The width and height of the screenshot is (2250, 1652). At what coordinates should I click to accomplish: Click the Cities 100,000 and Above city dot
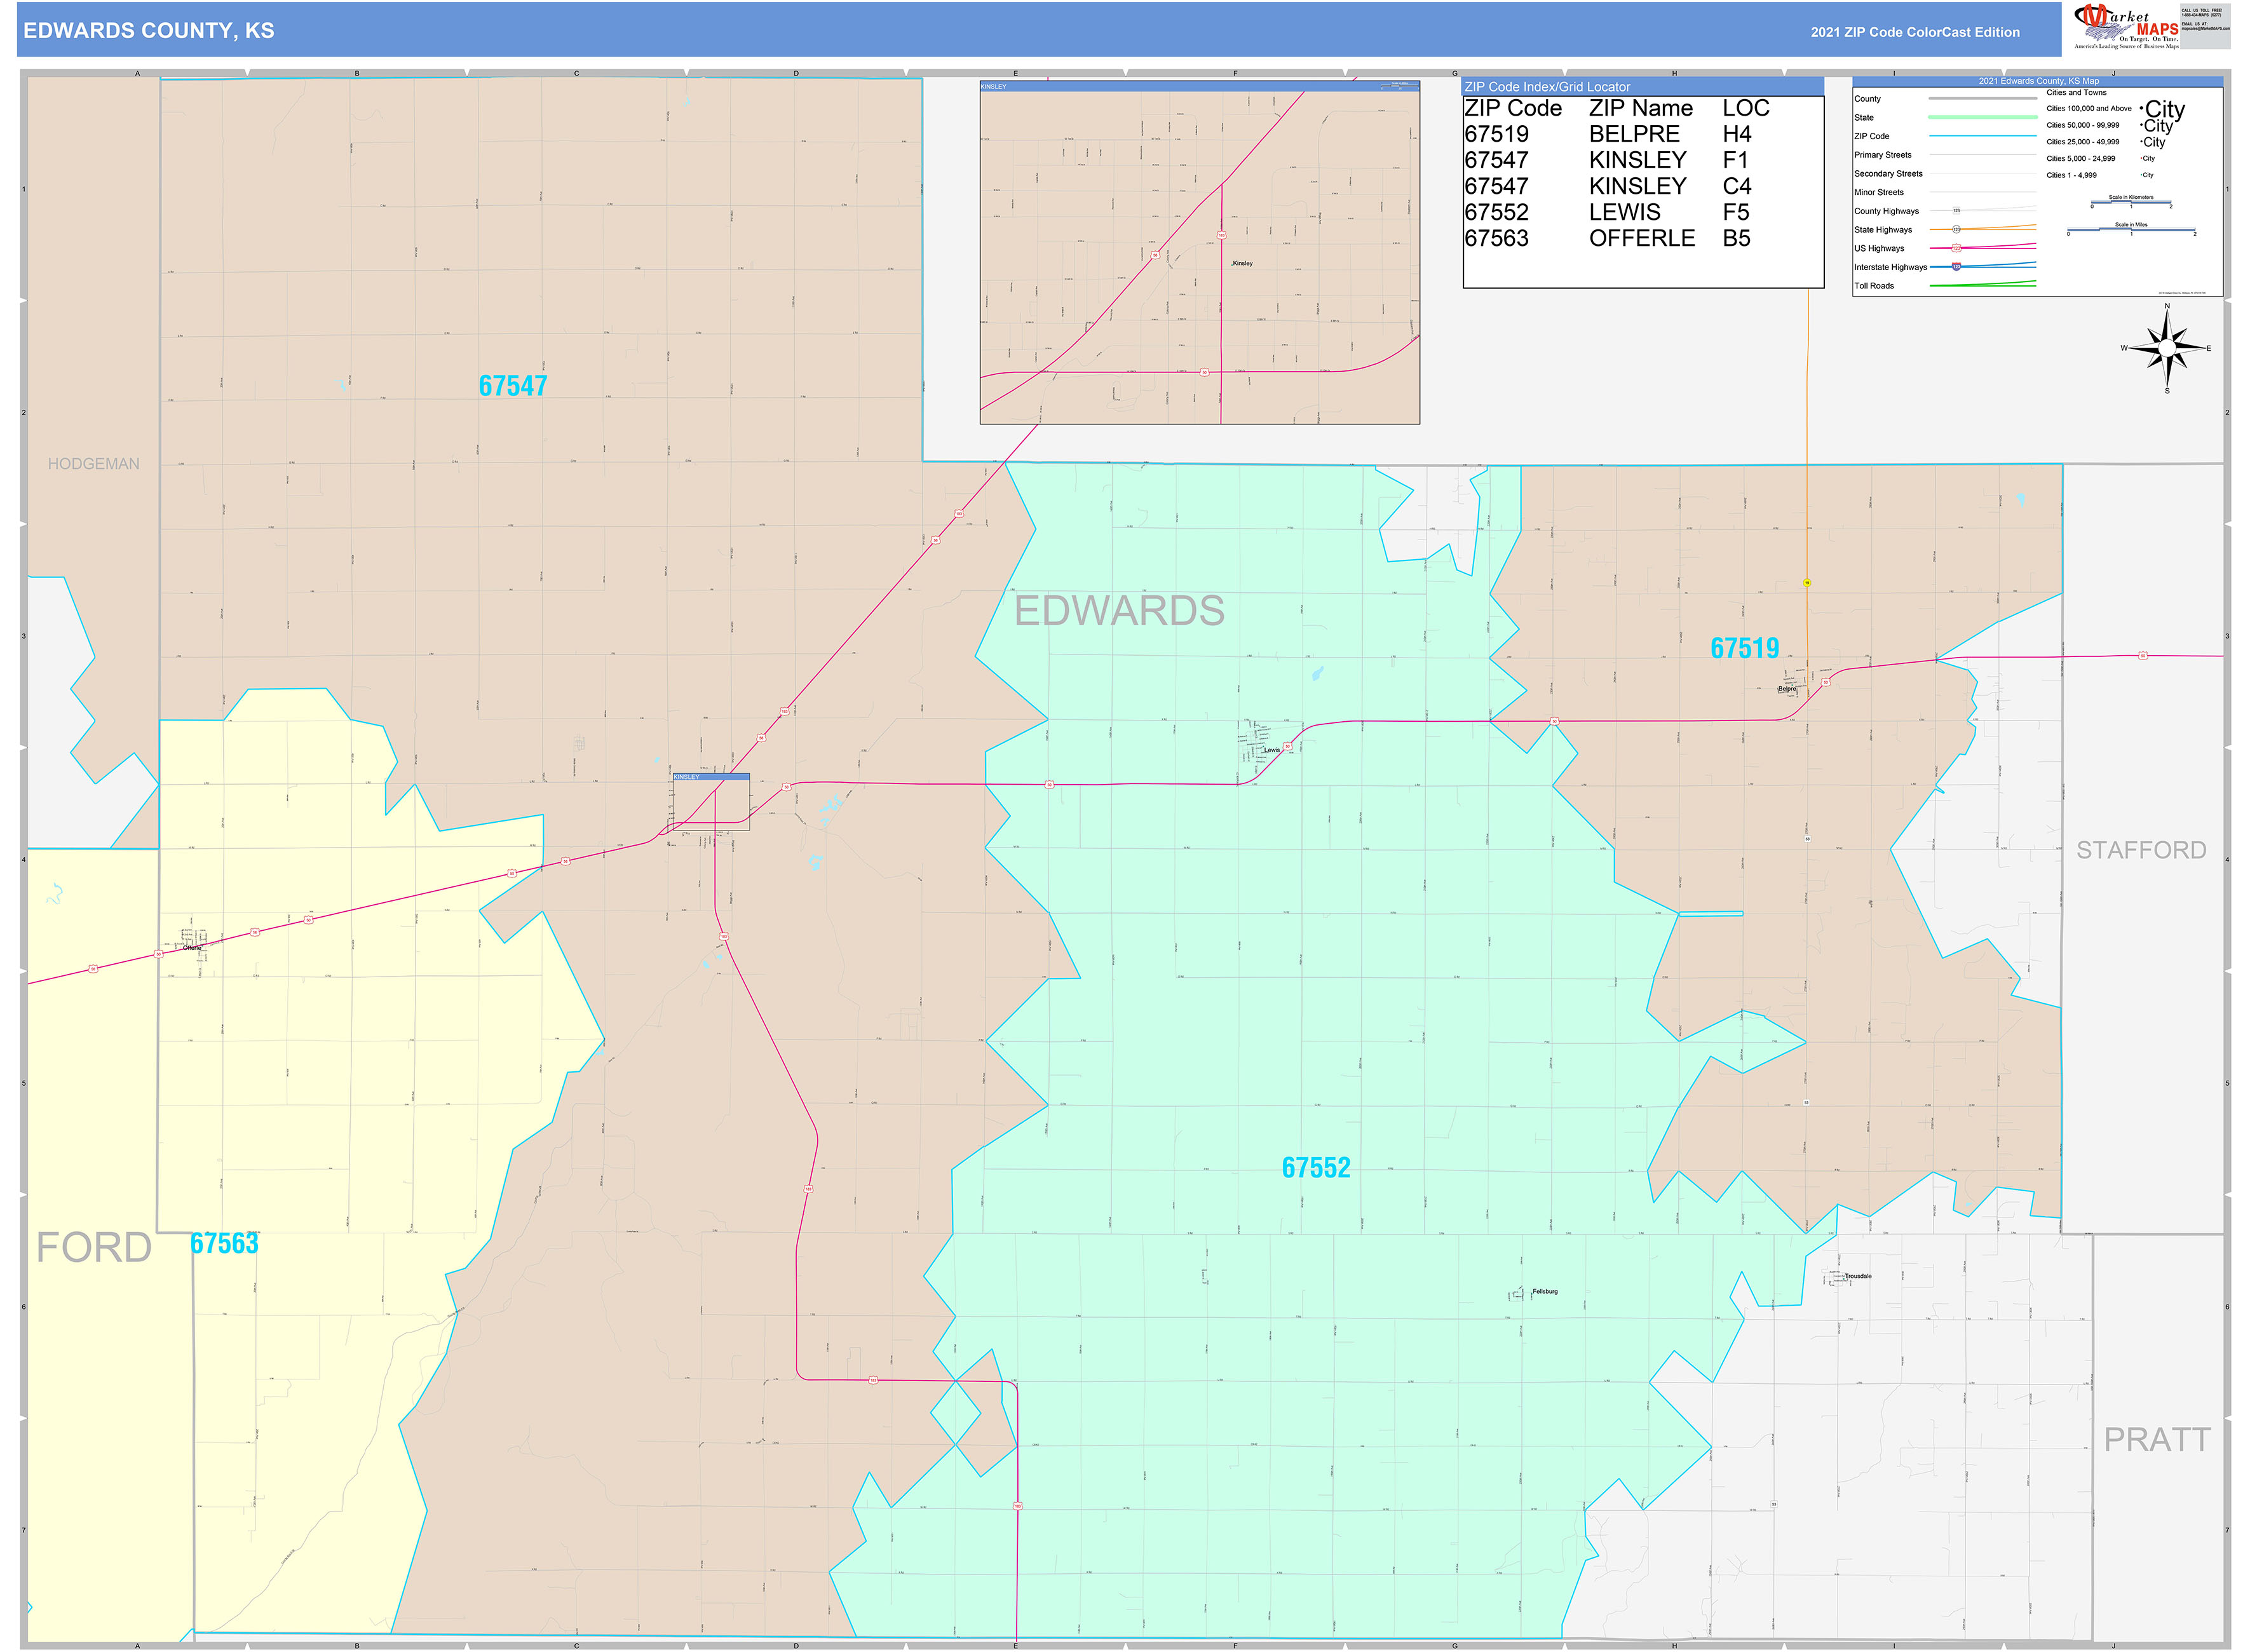(x=2141, y=108)
